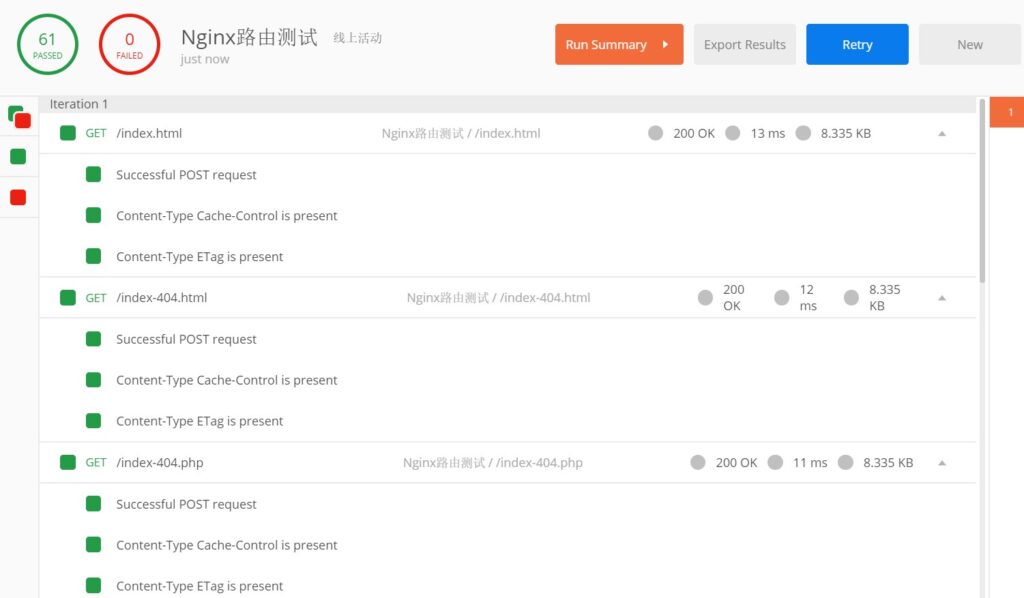Viewport: 1024px width, 598px height.
Task: Select the orange iteration 1 tab
Action: [1008, 113]
